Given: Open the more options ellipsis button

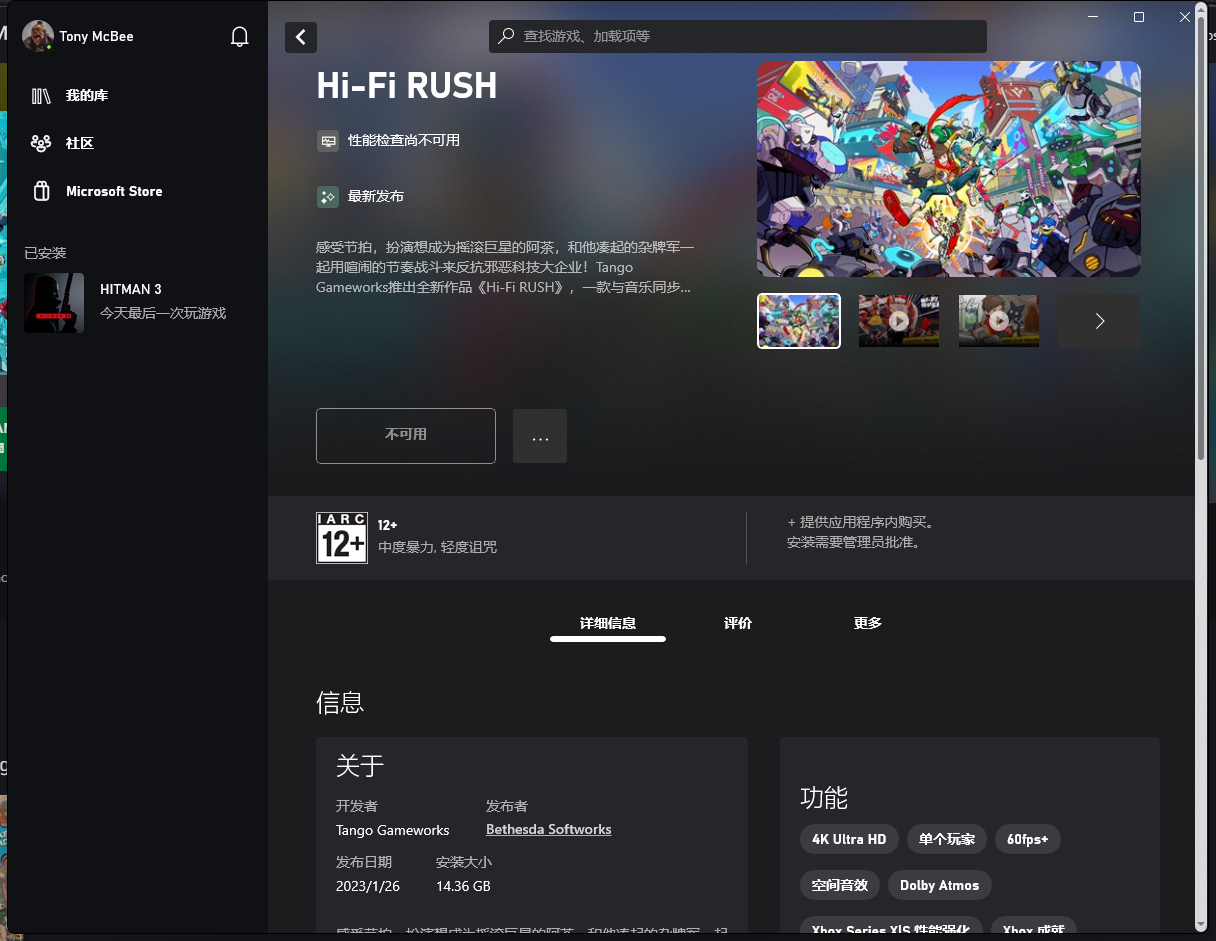Looking at the screenshot, I should [540, 436].
